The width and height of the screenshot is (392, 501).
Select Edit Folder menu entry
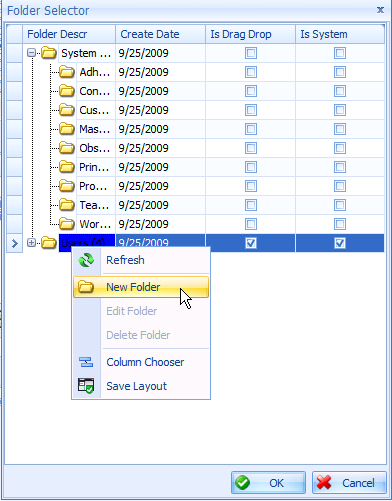[141, 311]
